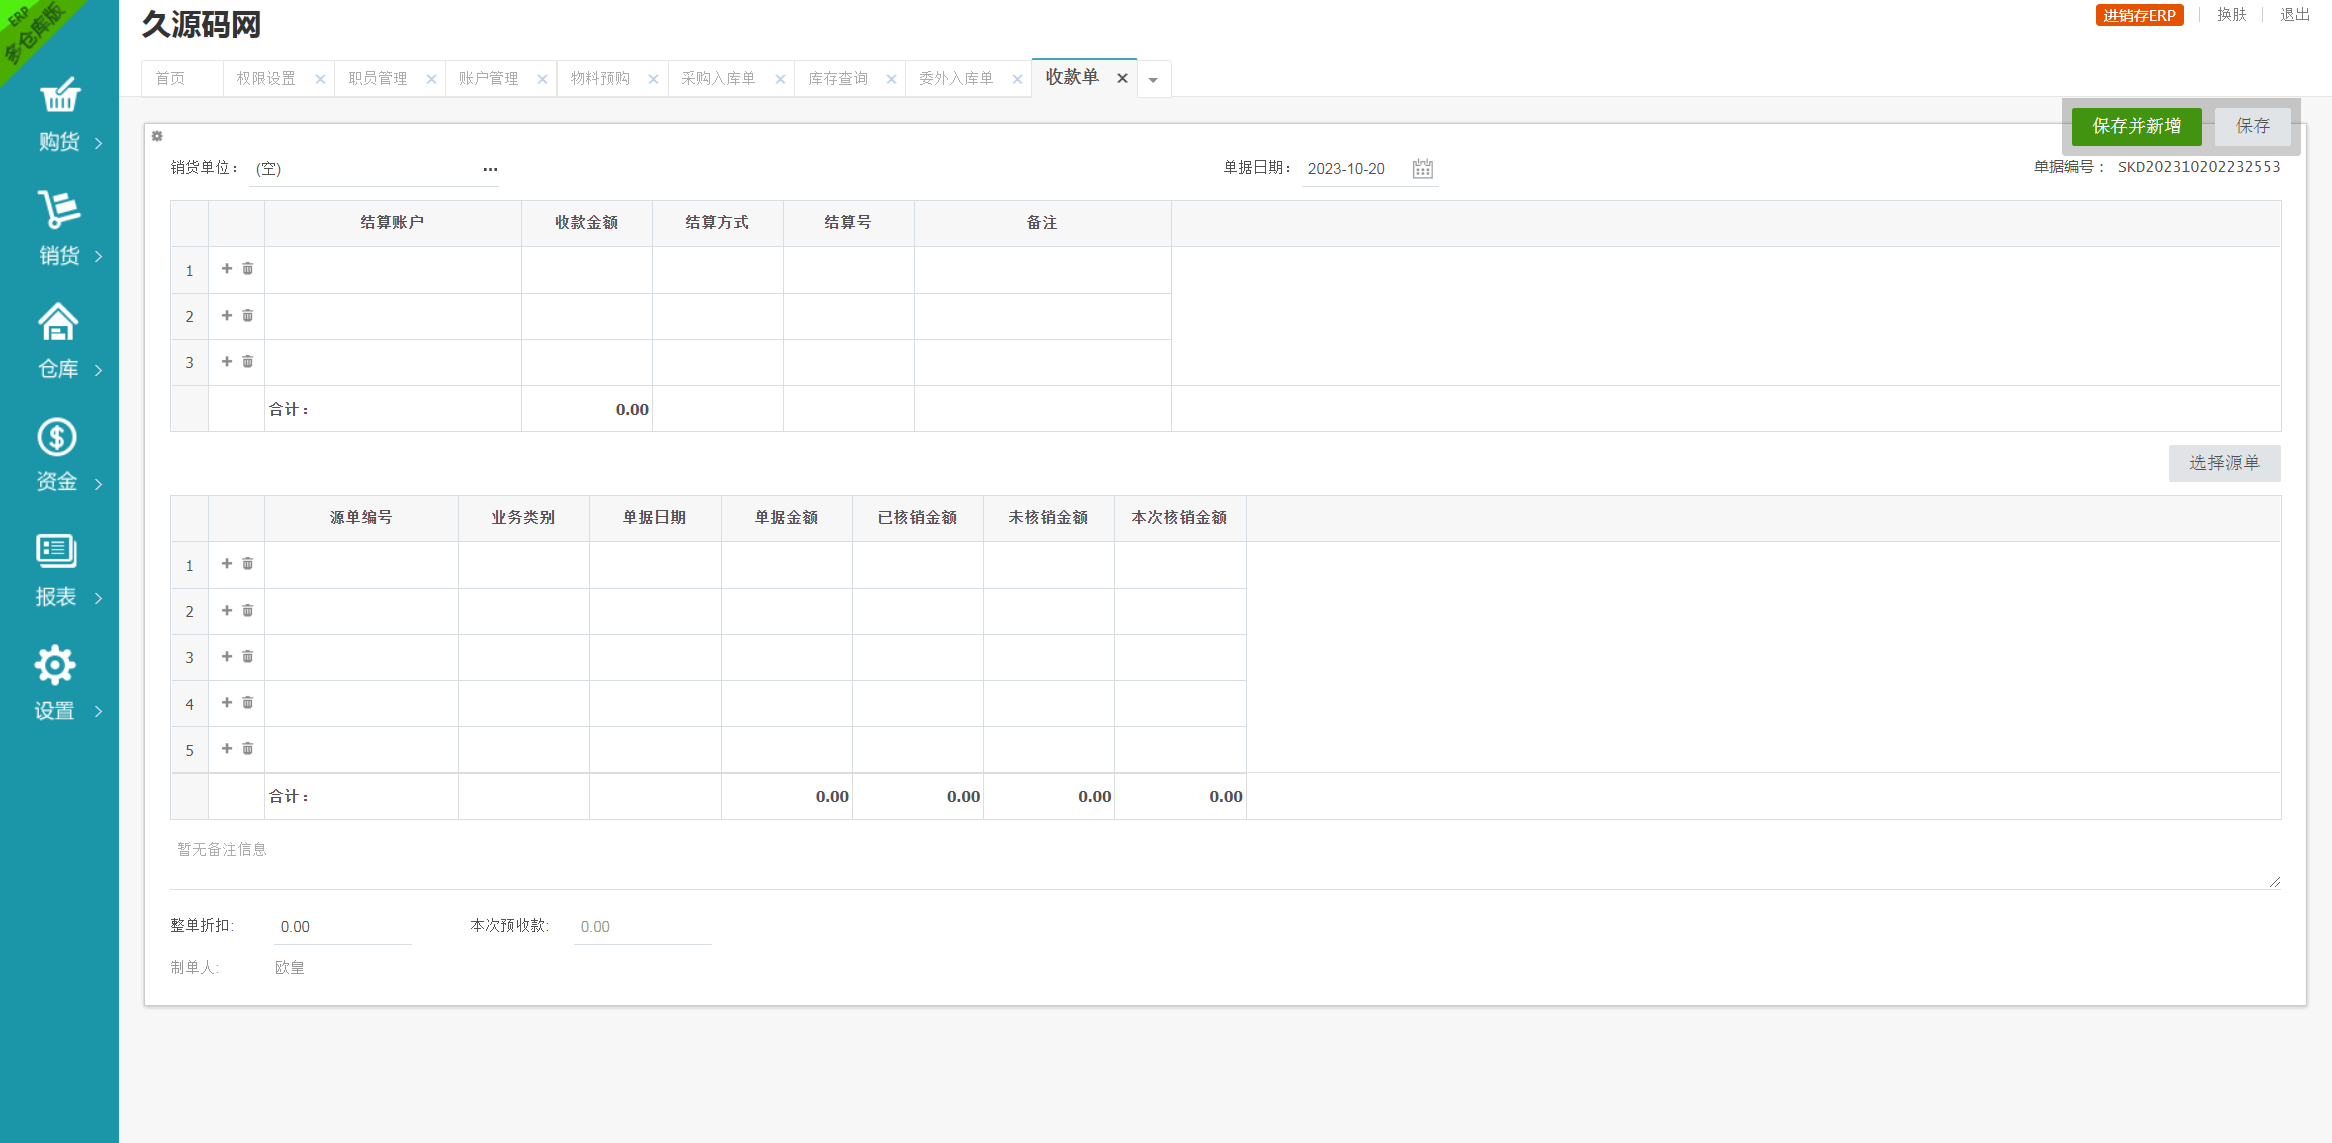Click the 整单折扣 input field
Viewport: 2332px width, 1143px height.
click(x=342, y=927)
